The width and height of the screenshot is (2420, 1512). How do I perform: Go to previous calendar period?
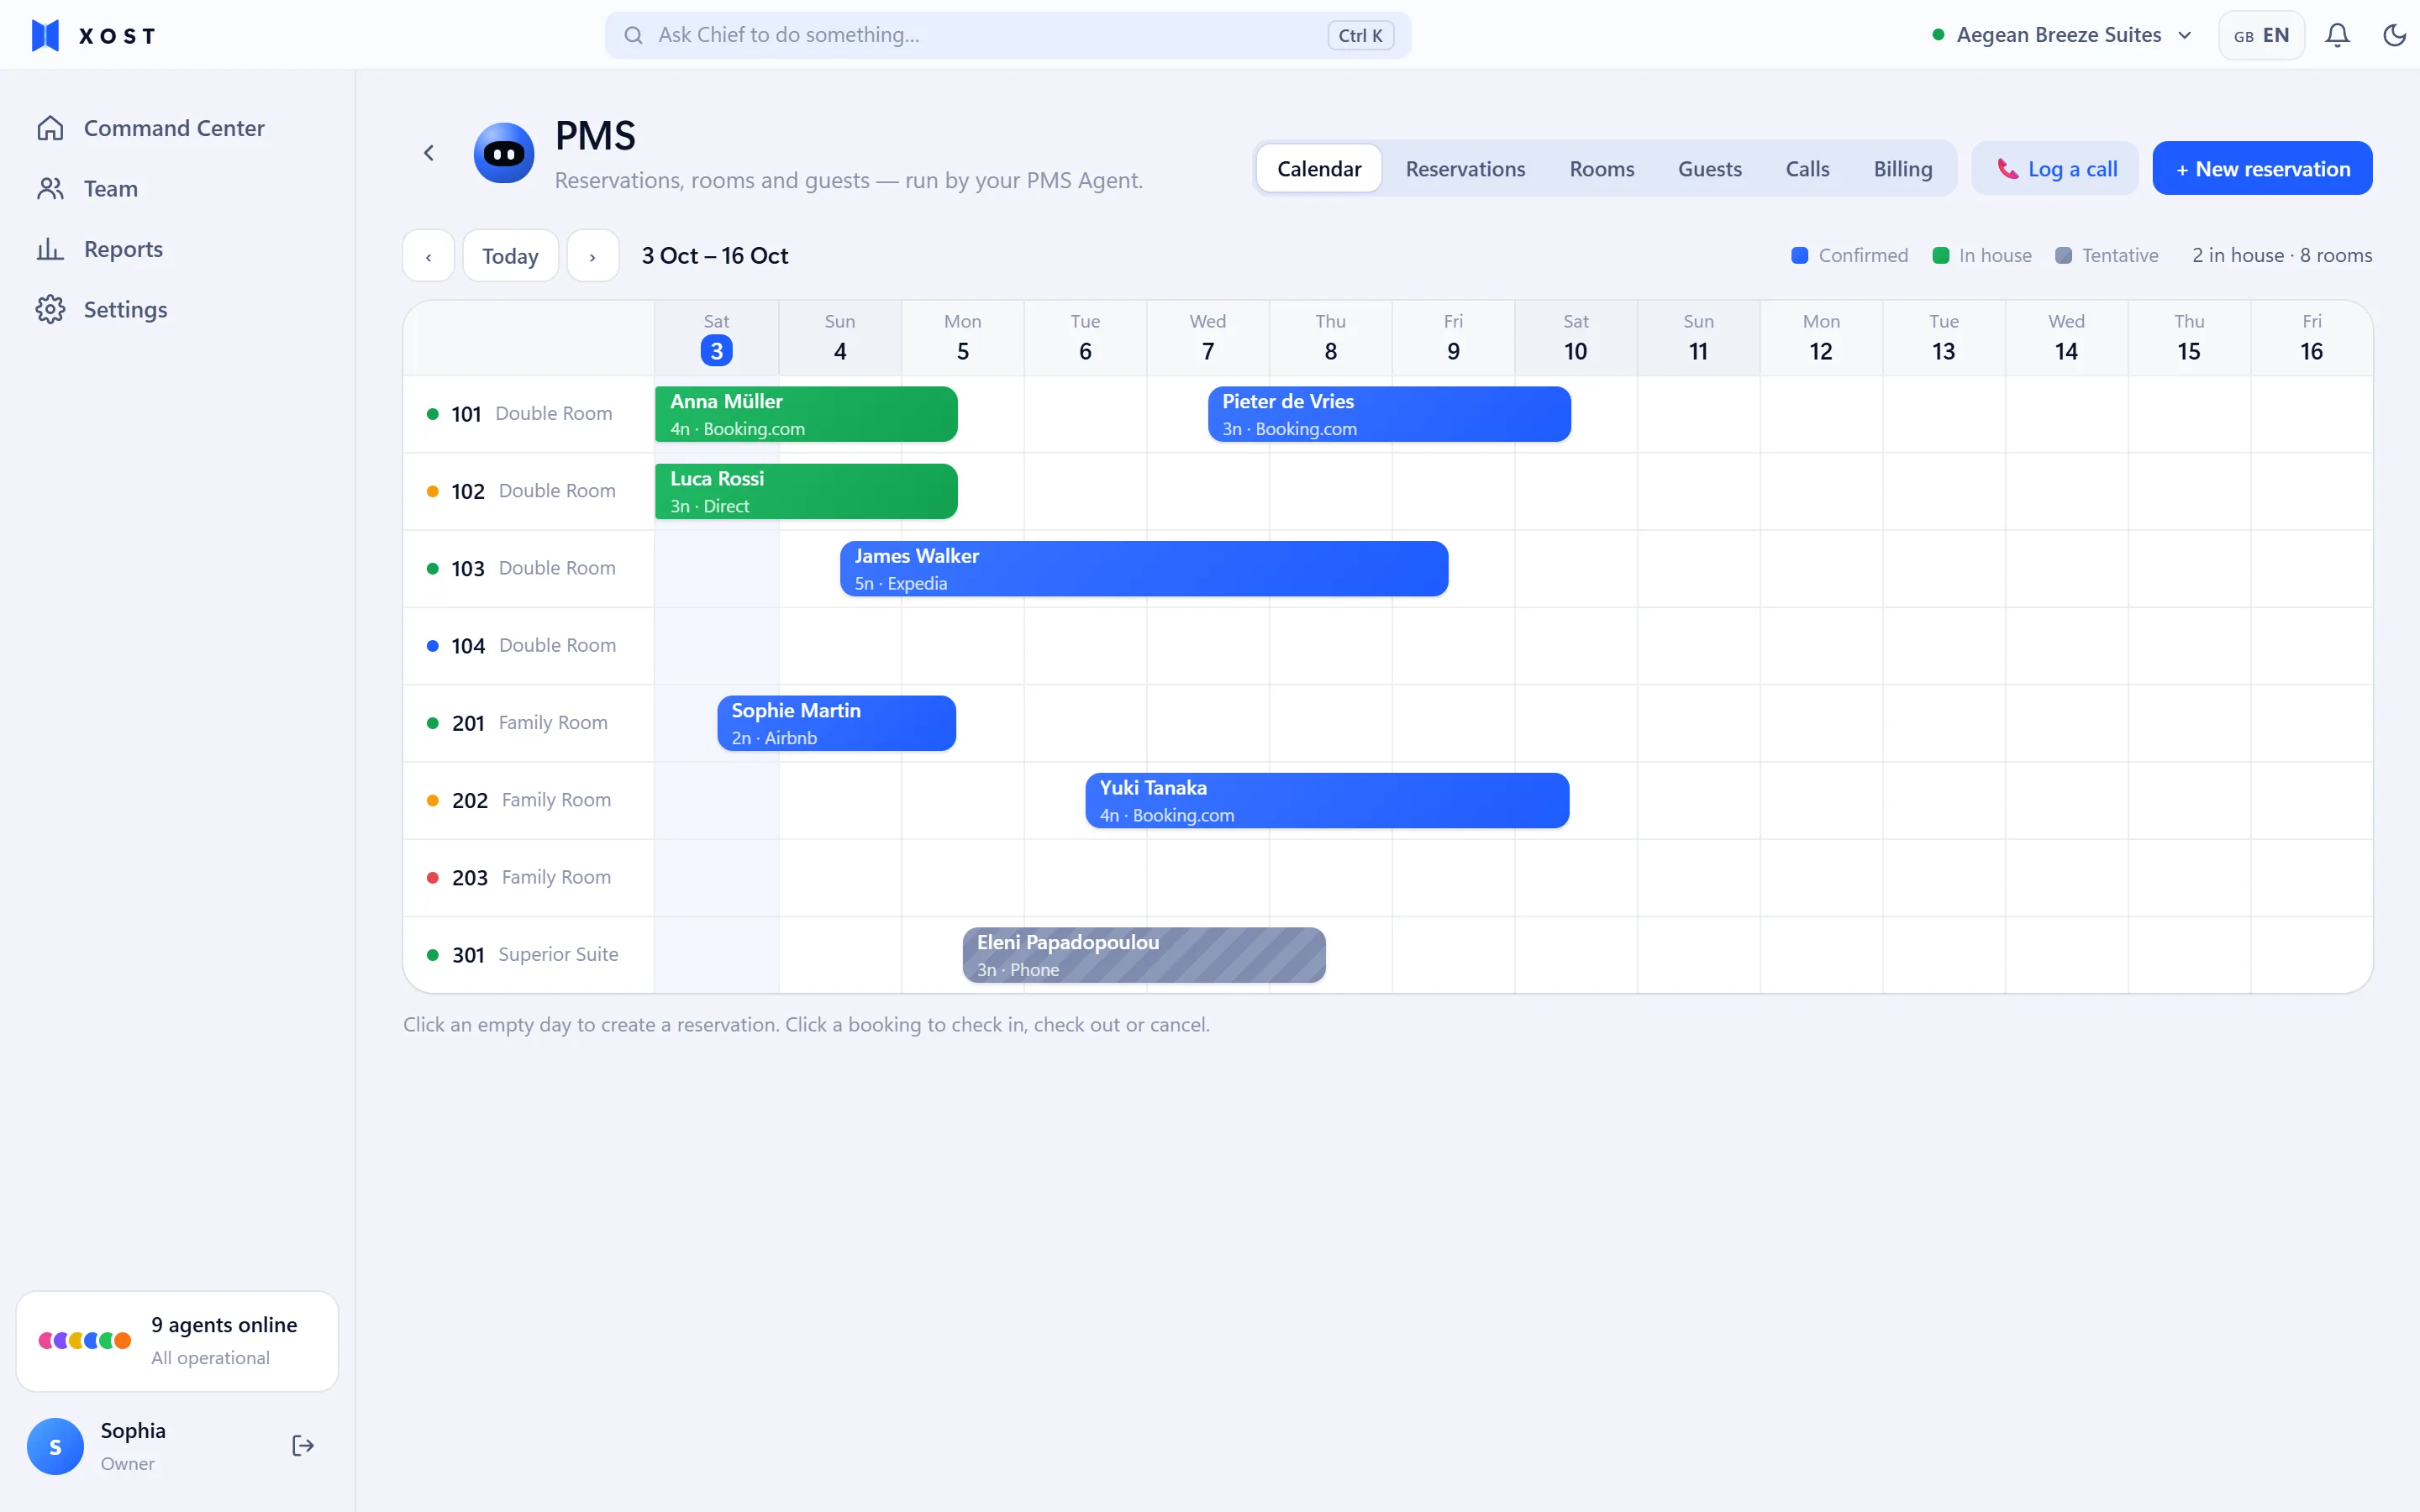coord(429,256)
